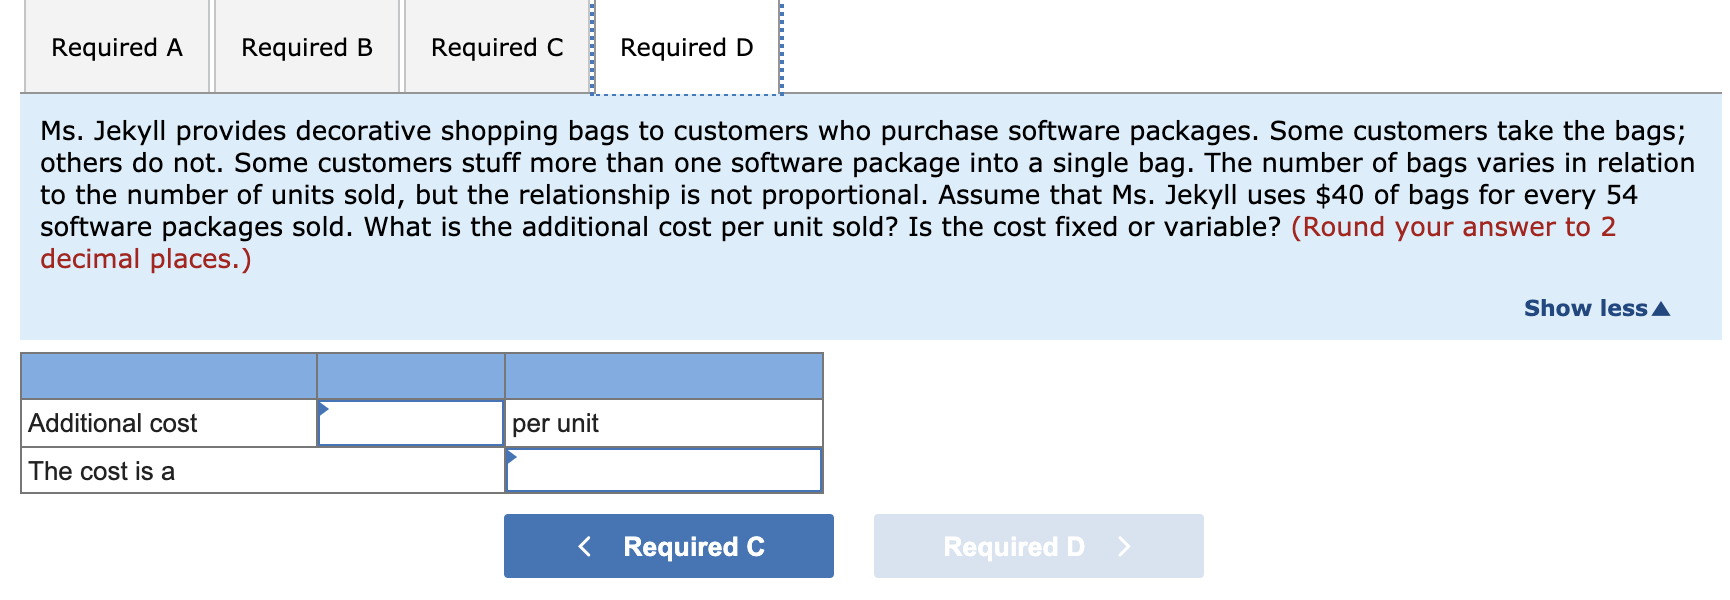Viewport: 1730px width, 600px height.
Task: Click the blue triangle marker on Additional cost cell
Action: pyautogui.click(x=322, y=408)
